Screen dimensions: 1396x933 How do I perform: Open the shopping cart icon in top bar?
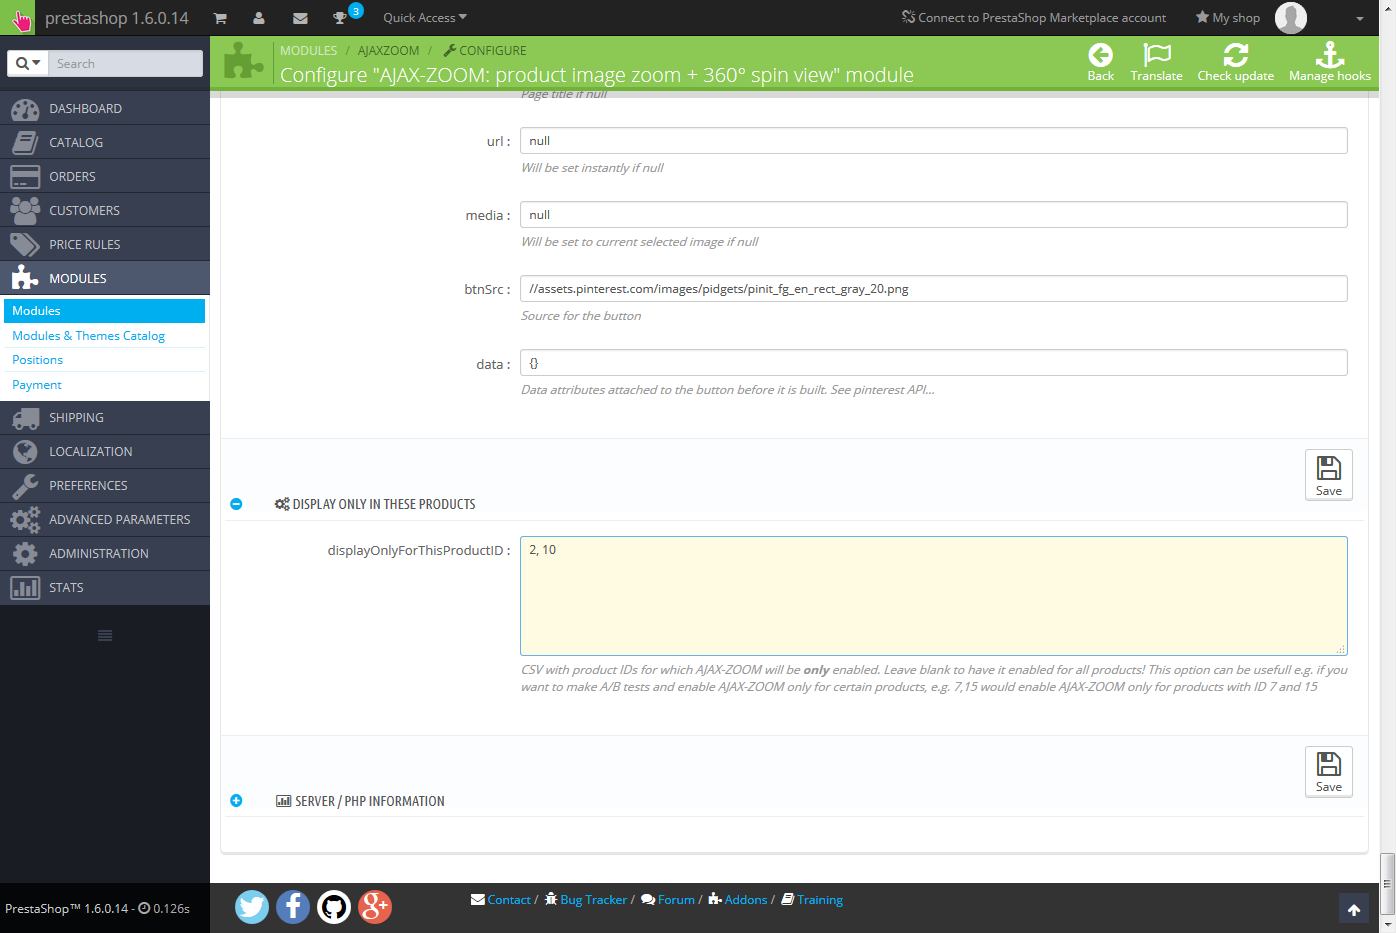tap(220, 18)
